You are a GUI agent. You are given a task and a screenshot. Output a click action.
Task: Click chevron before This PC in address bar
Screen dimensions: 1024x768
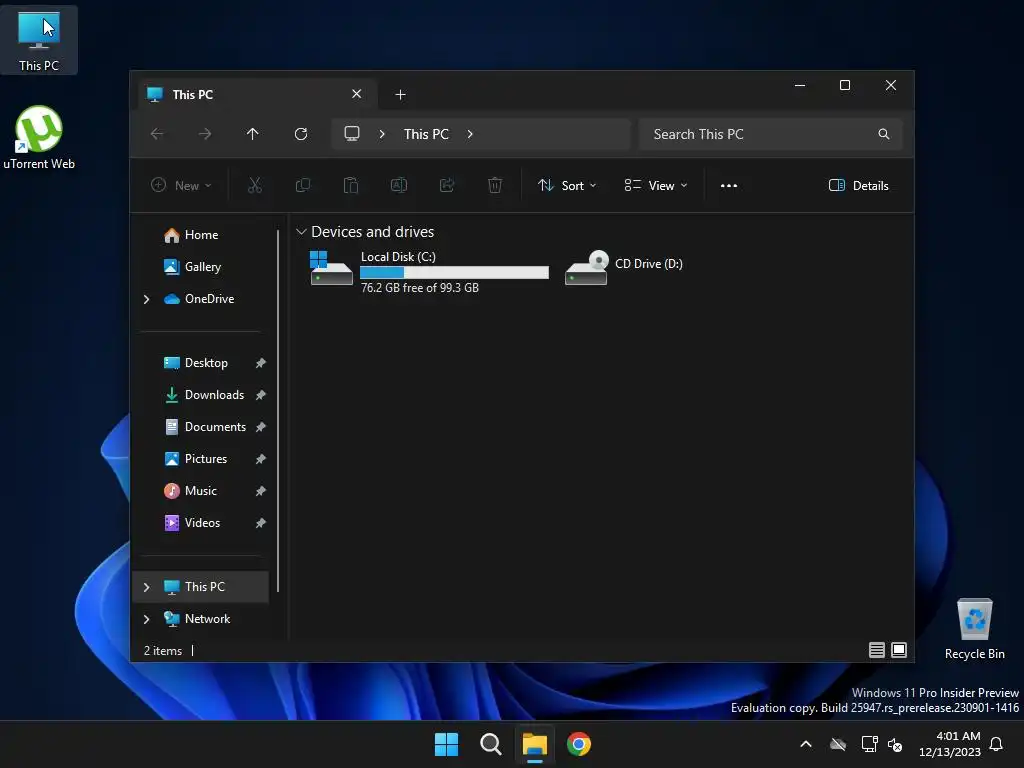(x=382, y=134)
